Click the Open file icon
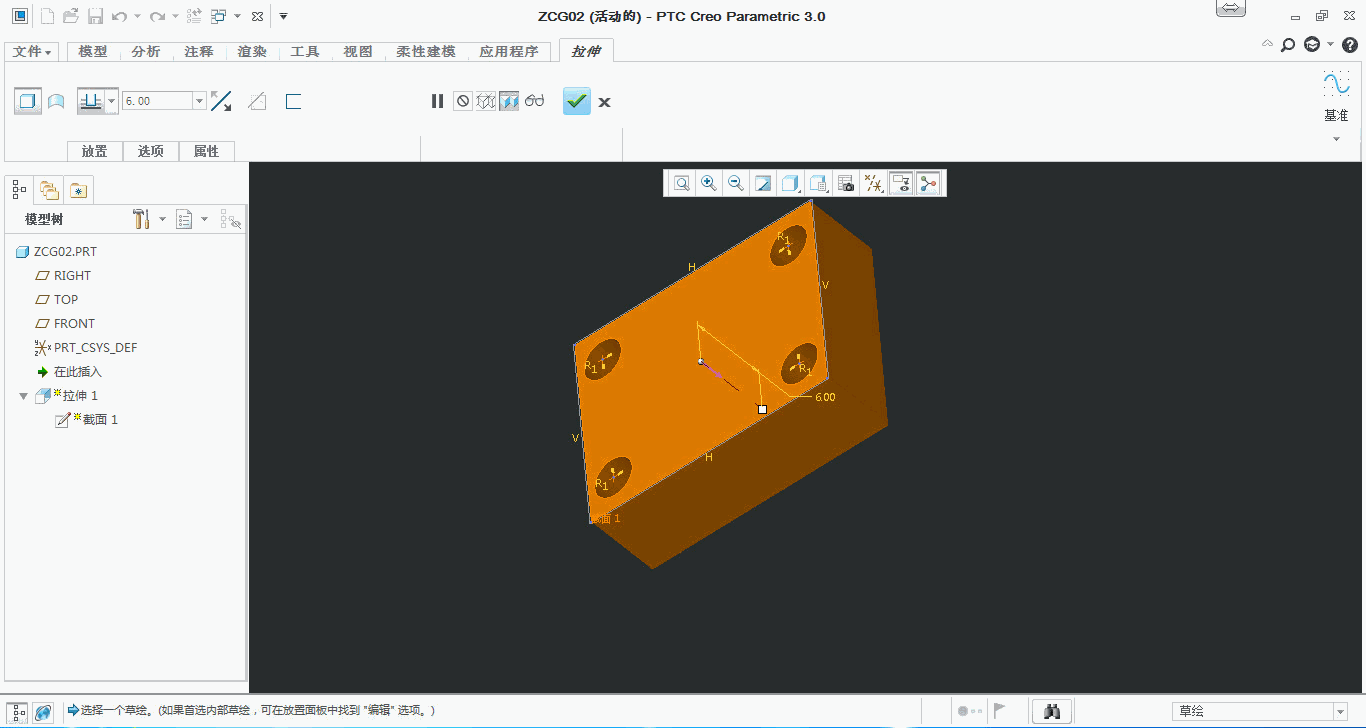Screen dimensions: 1366x728 coord(71,16)
